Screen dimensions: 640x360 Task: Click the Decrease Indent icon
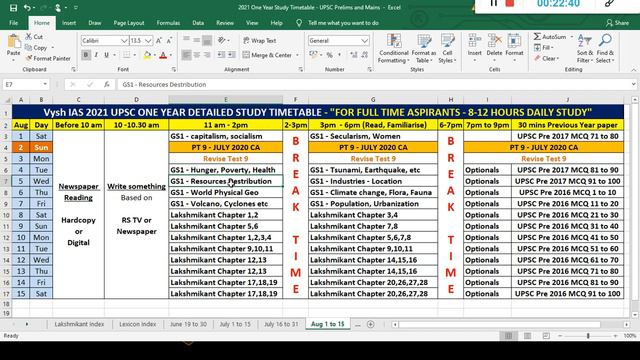point(221,55)
